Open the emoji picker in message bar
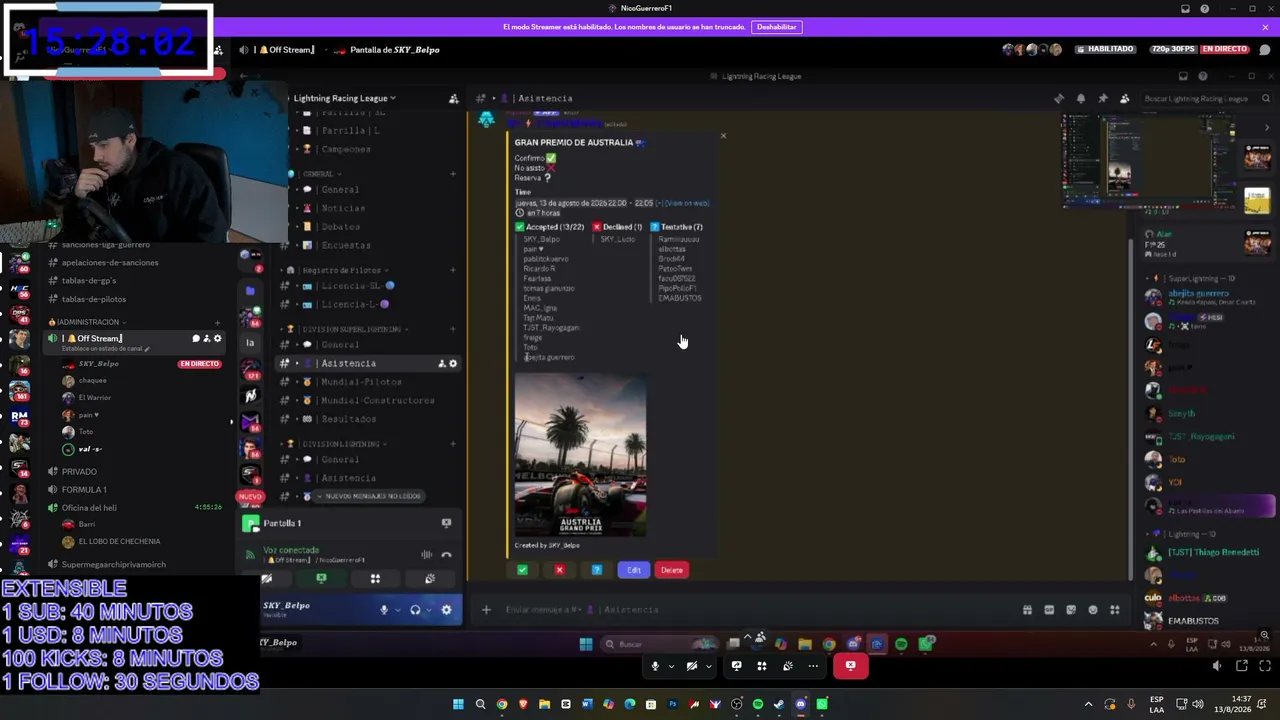Viewport: 1280px width, 720px height. pos(1093,609)
